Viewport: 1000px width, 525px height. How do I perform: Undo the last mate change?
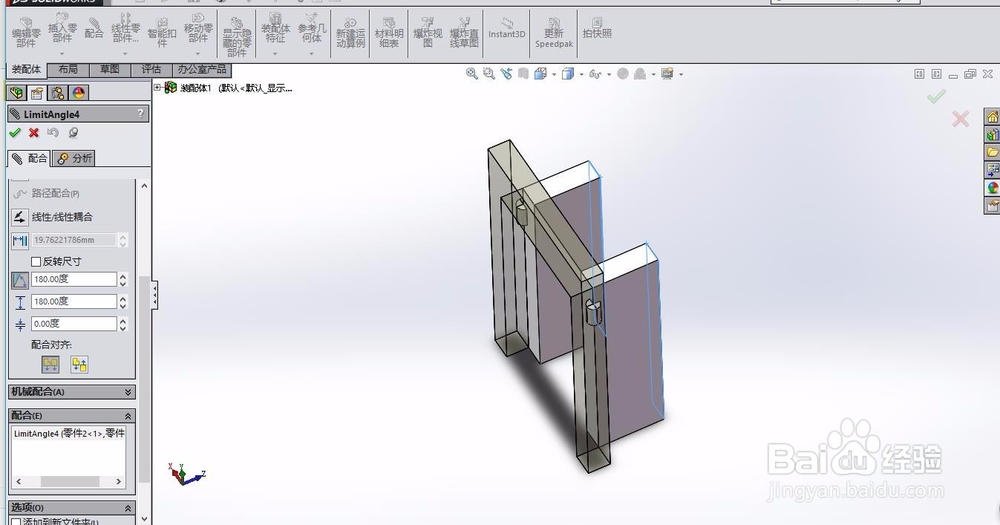[x=53, y=133]
